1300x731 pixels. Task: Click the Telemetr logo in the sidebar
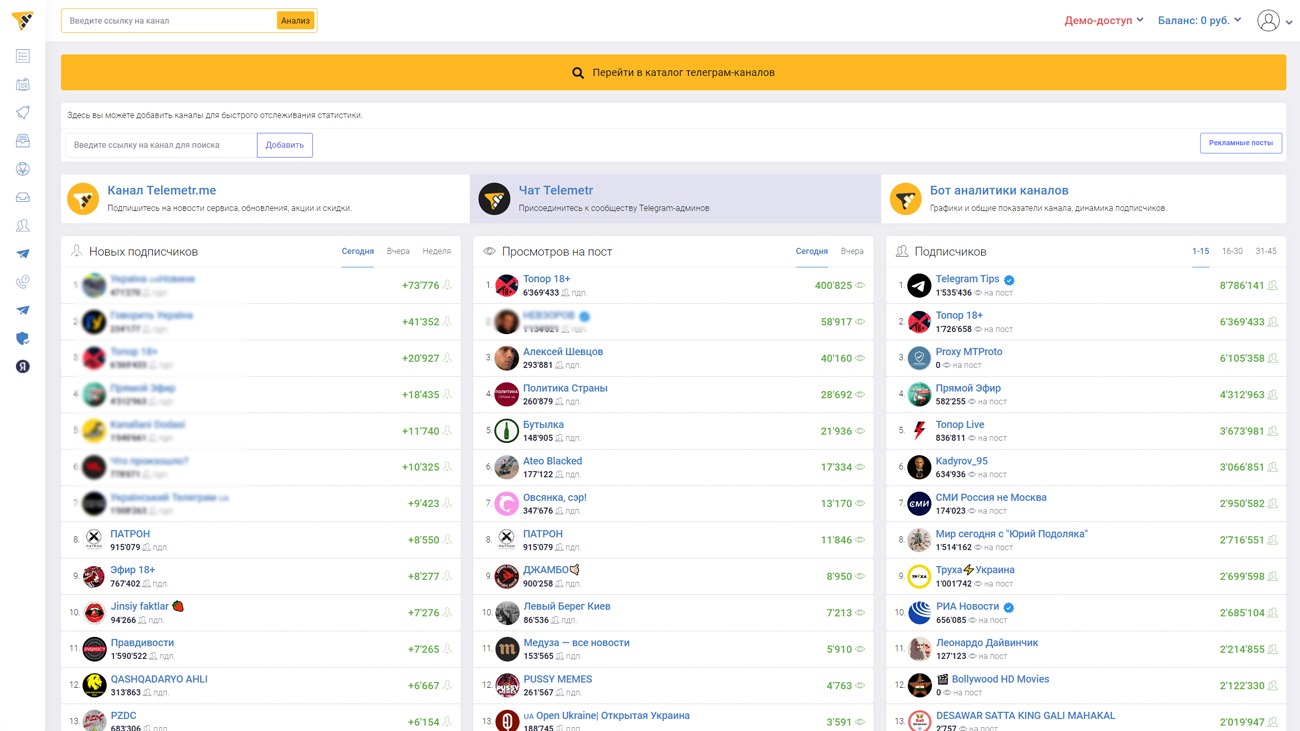coord(22,20)
